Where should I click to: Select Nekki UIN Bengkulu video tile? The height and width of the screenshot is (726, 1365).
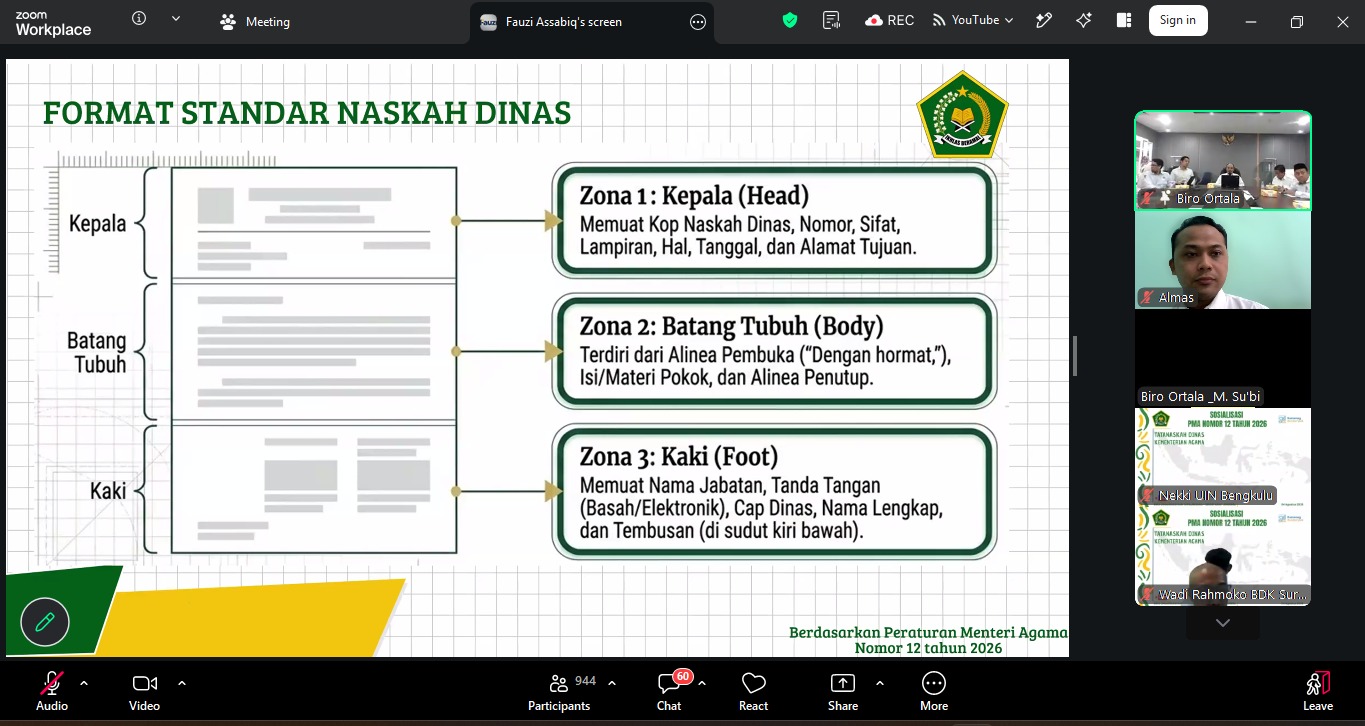(x=1223, y=457)
